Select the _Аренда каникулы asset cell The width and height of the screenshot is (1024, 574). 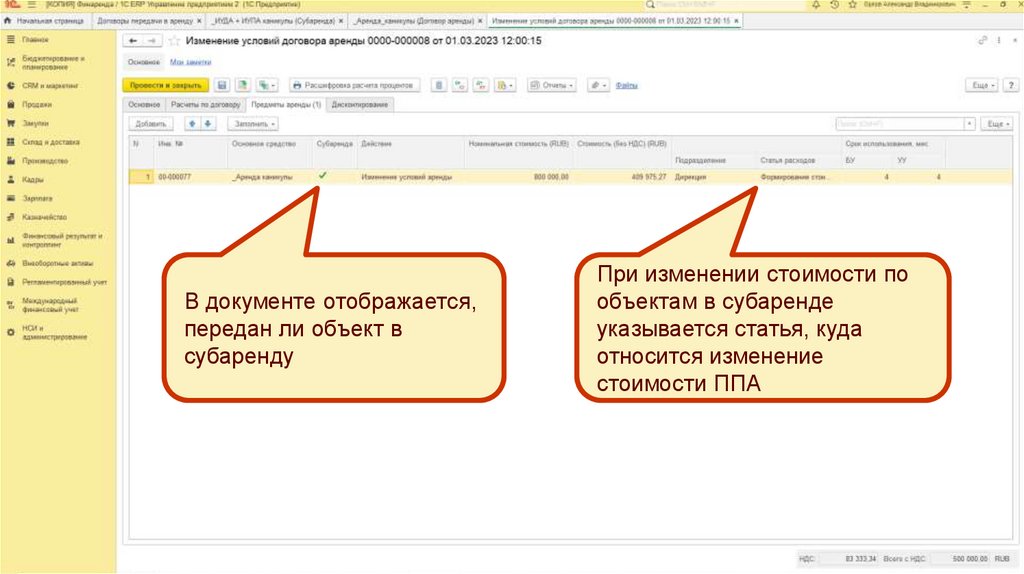click(x=270, y=177)
